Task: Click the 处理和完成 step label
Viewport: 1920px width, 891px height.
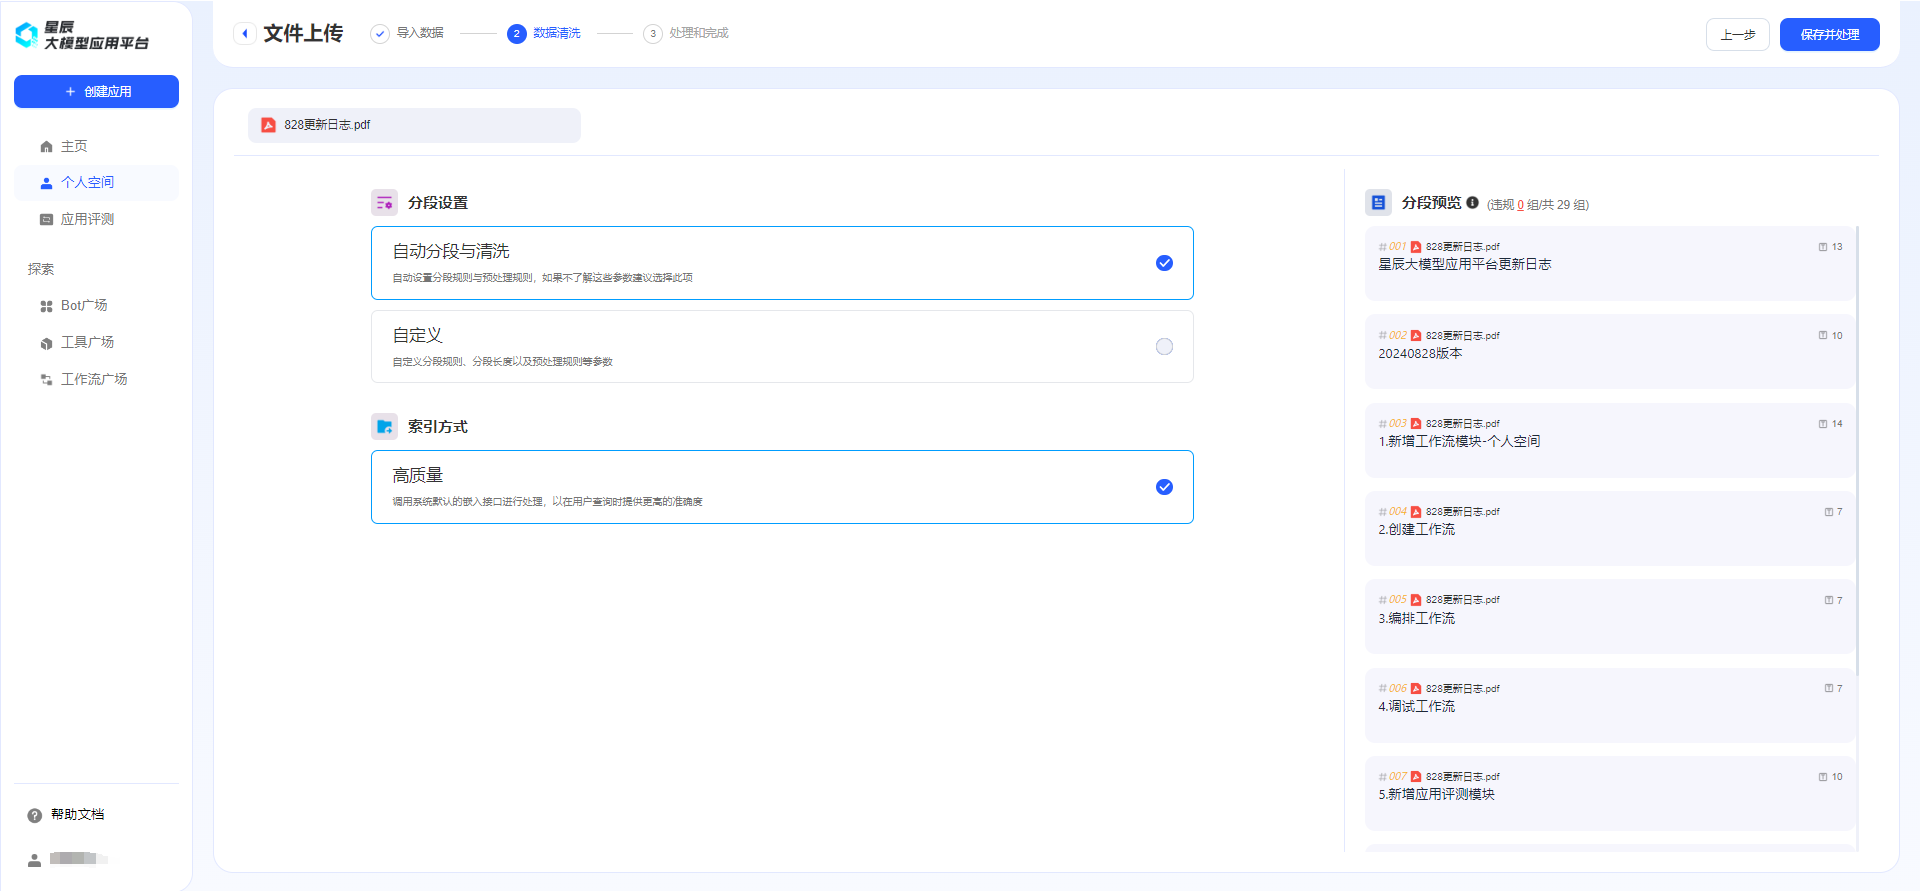Action: (x=699, y=34)
